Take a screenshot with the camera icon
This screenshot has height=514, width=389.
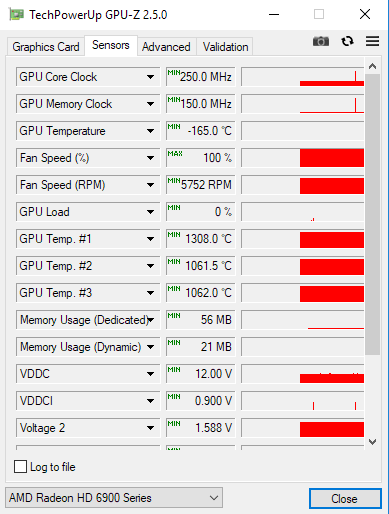tap(321, 41)
